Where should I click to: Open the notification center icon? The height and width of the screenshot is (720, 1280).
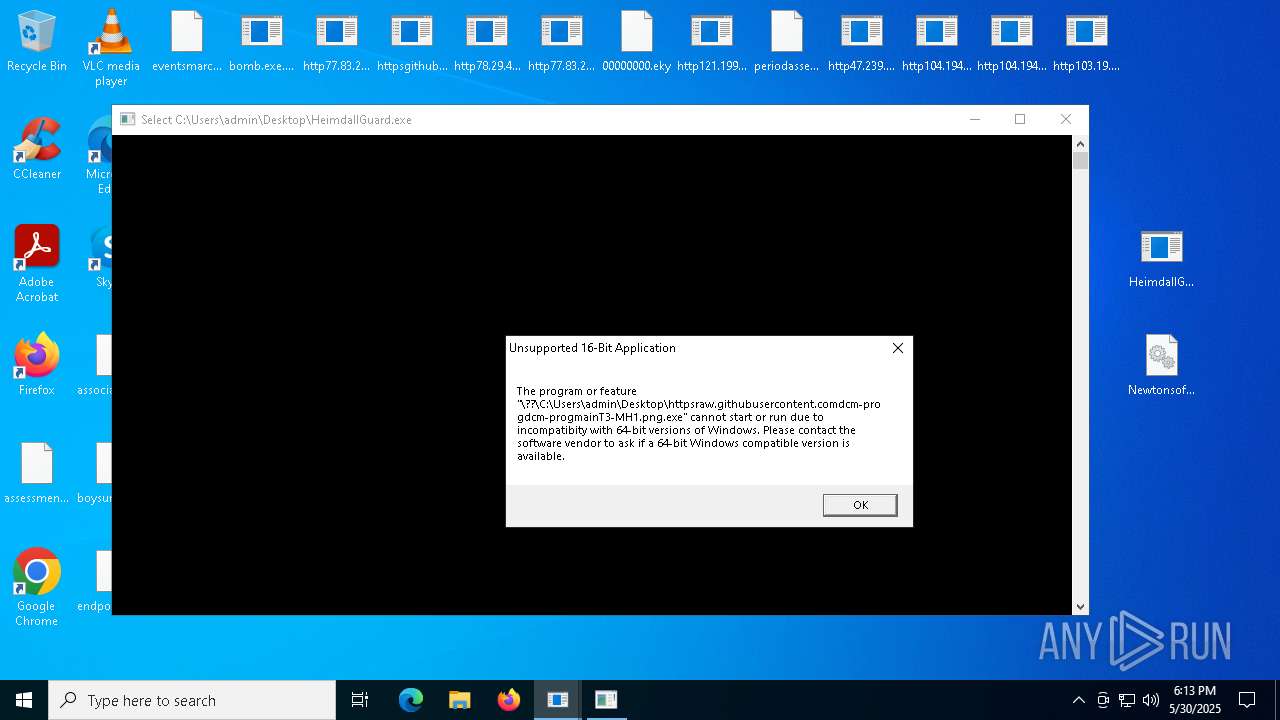point(1247,700)
